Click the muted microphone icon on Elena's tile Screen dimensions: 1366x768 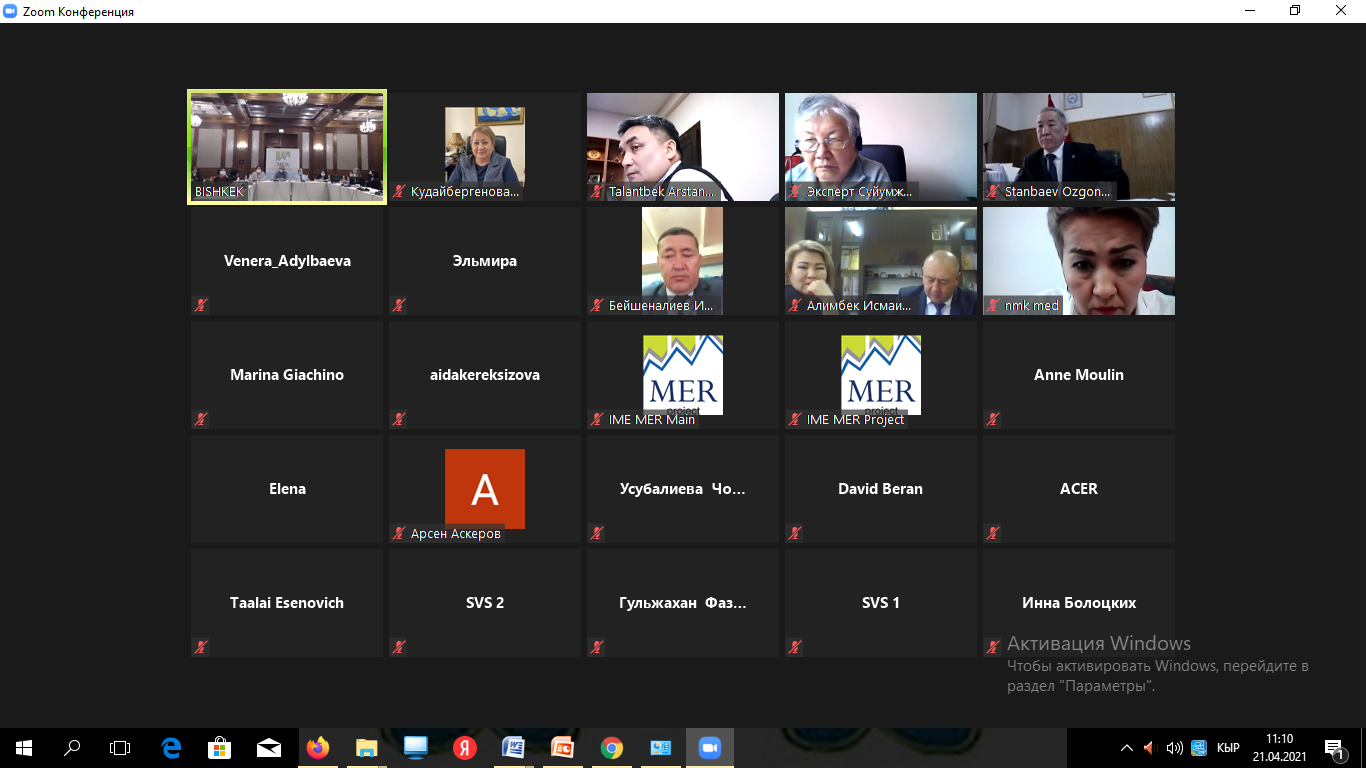201,533
